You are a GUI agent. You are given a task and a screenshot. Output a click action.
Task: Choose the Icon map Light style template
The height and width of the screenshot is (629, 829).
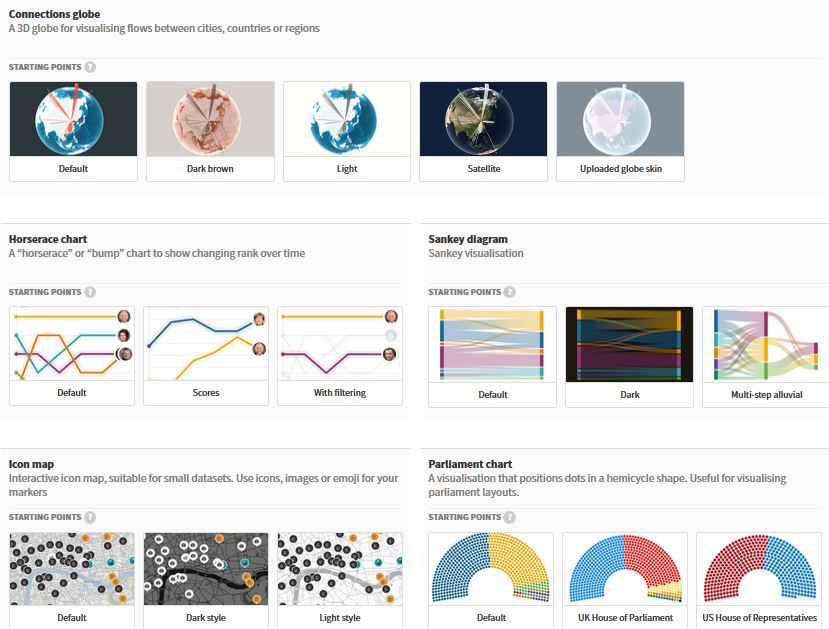pyautogui.click(x=340, y=580)
